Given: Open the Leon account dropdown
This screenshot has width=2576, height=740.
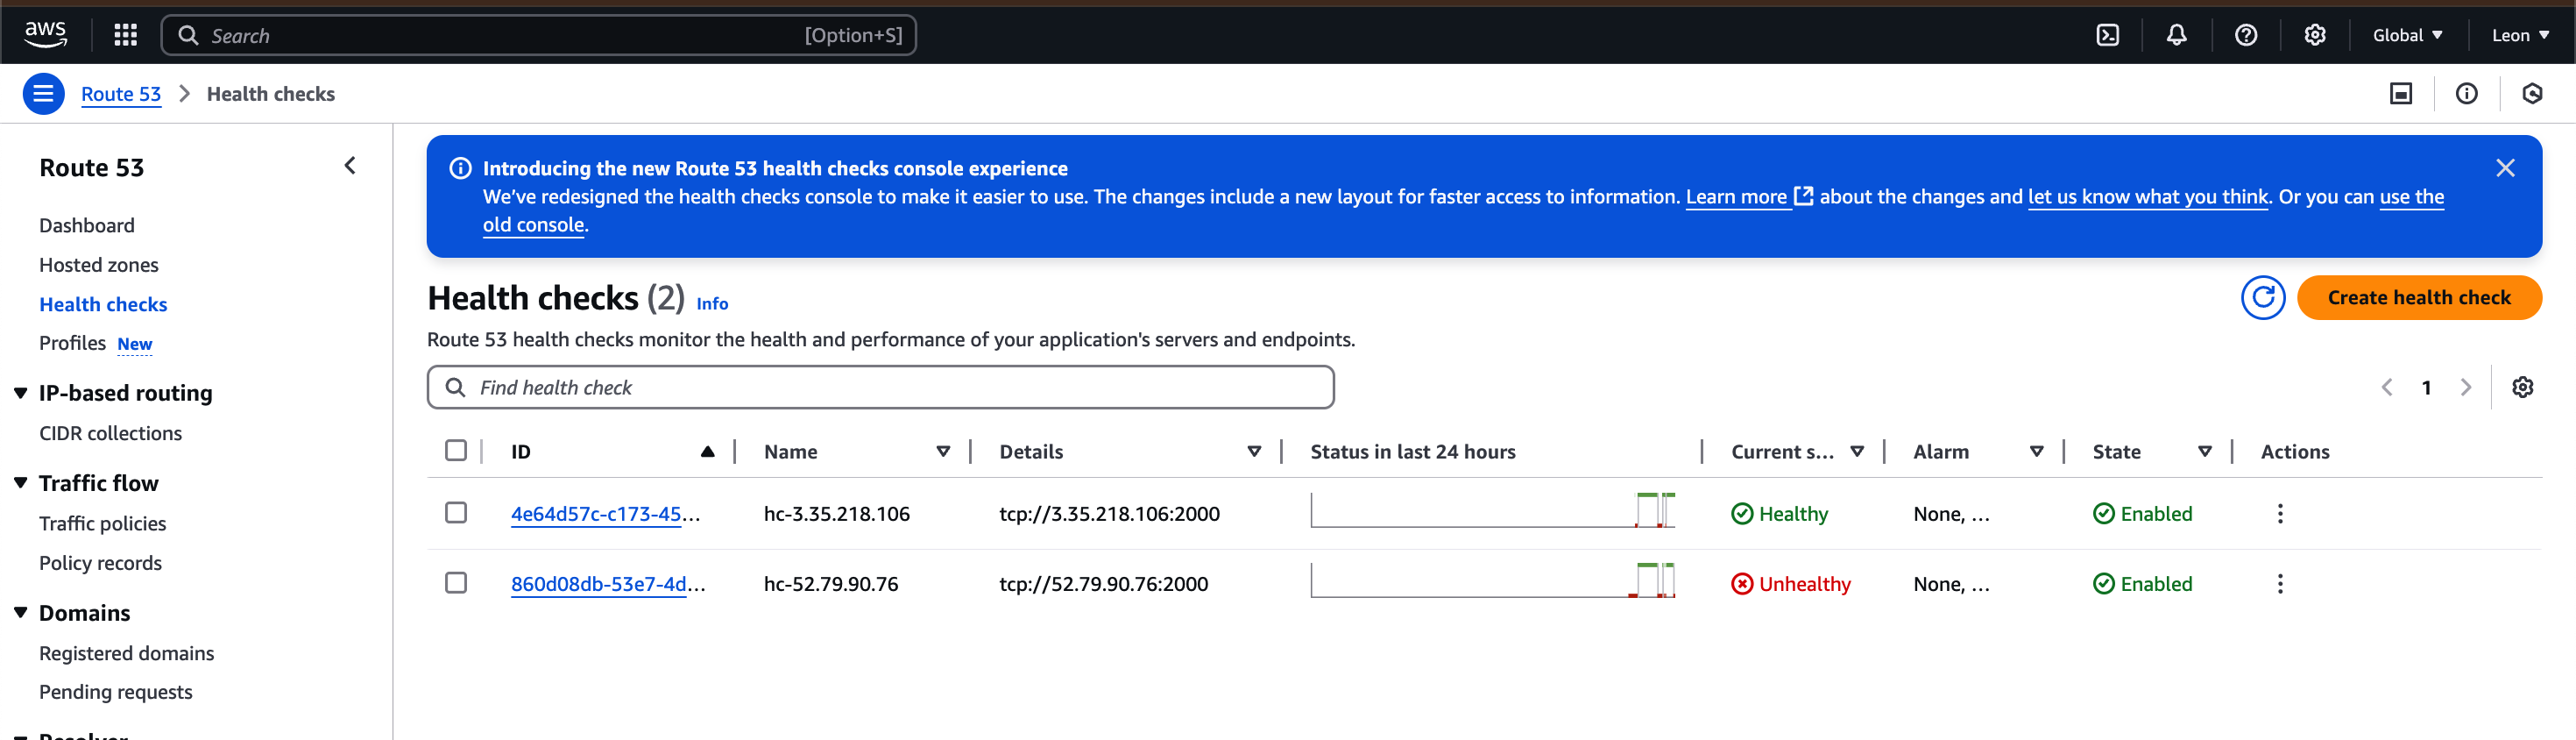Looking at the screenshot, I should point(2519,35).
